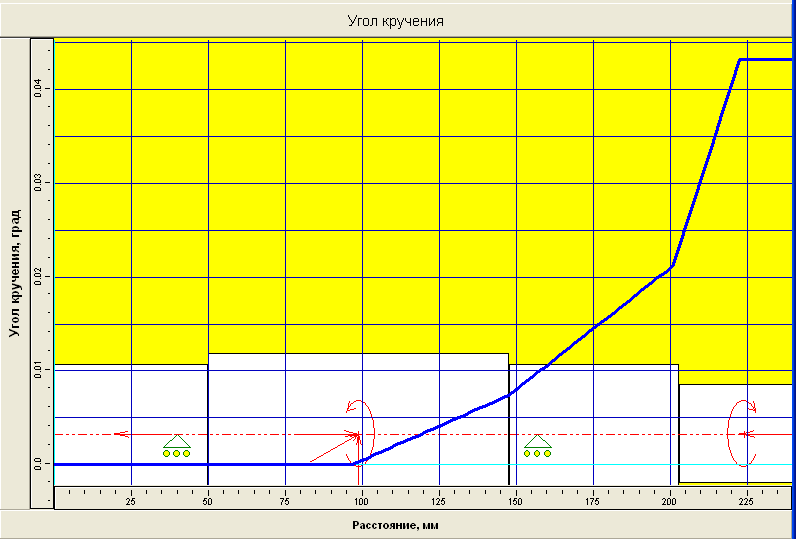Click the left-pointing axial force arrowhead near 25 mm

[x=121, y=434]
